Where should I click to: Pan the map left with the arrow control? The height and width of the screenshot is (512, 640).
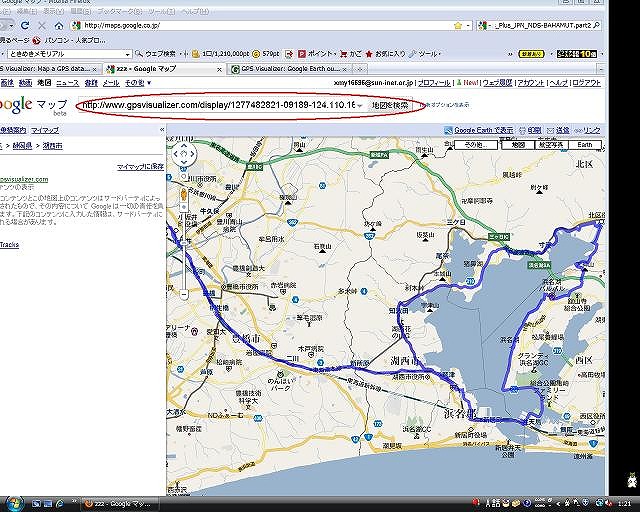(x=176, y=154)
